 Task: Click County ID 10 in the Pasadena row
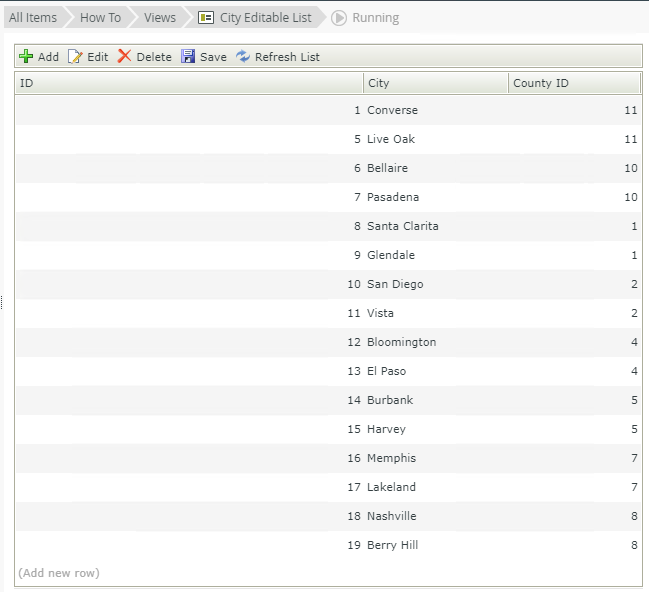coord(631,197)
